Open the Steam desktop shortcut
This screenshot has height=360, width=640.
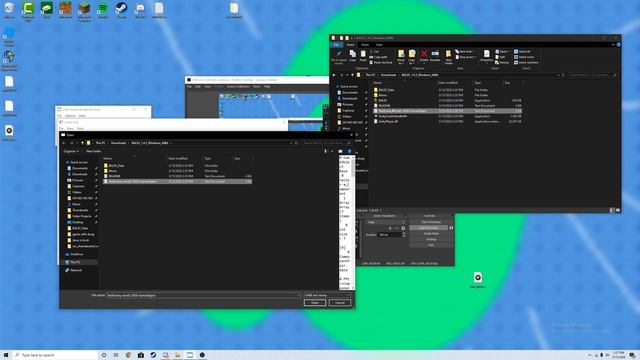[x=121, y=9]
